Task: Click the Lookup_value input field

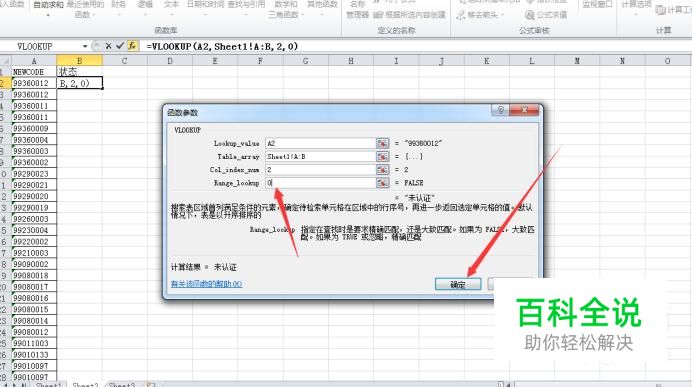Action: [x=320, y=143]
